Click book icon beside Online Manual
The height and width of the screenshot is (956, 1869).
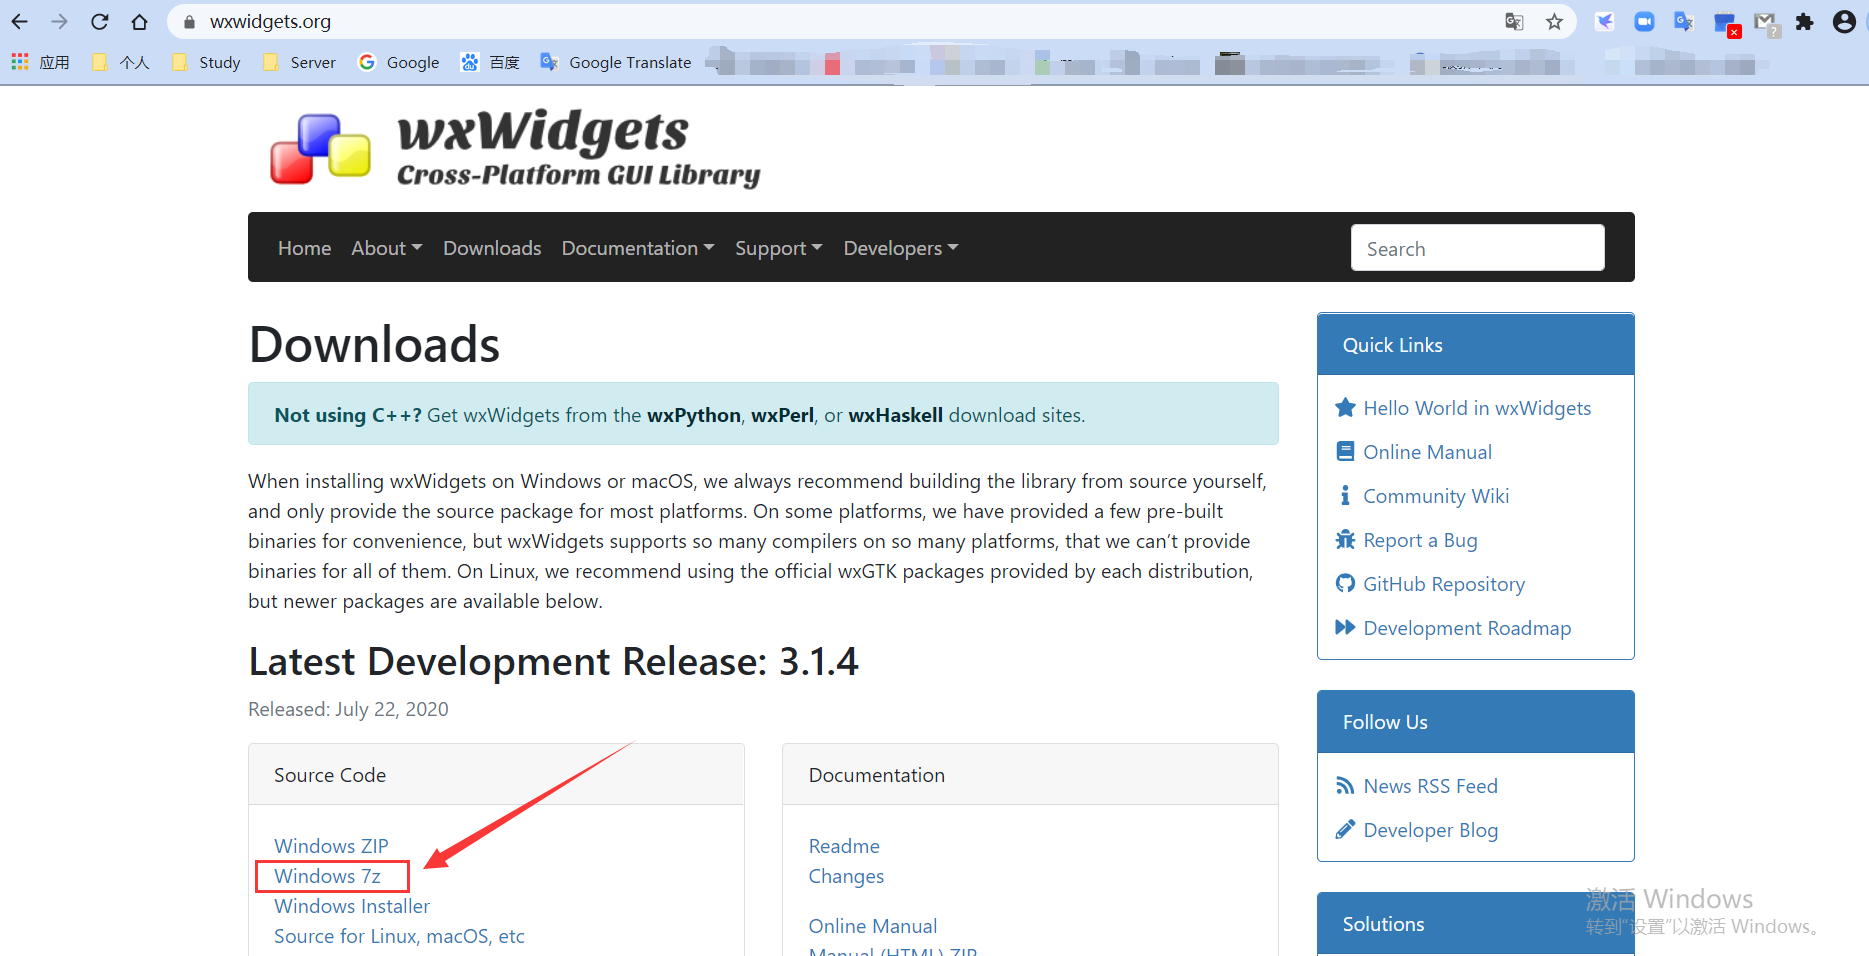[1345, 451]
